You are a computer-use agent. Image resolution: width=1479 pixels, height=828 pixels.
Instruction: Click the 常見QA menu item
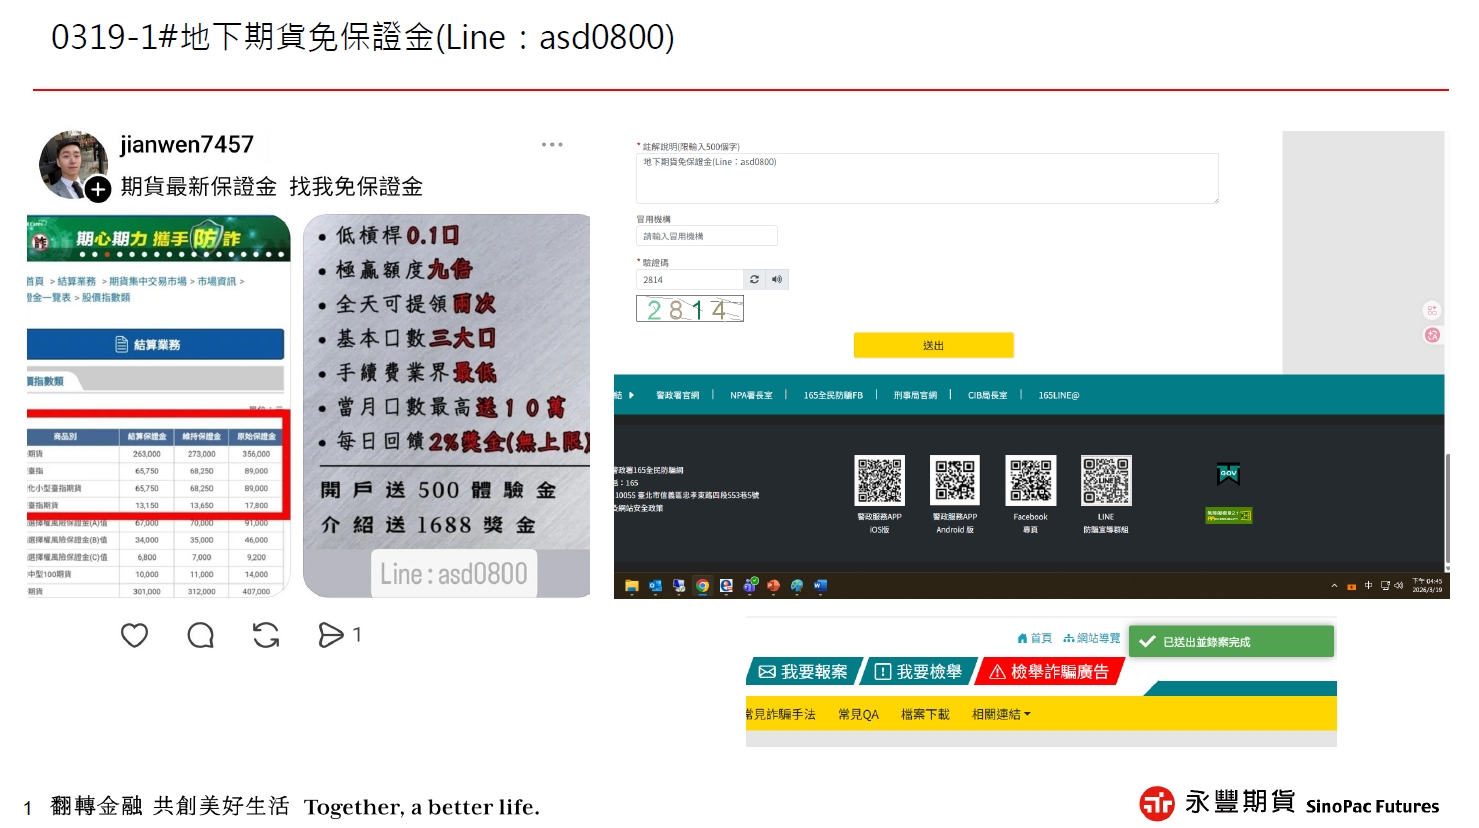point(858,714)
